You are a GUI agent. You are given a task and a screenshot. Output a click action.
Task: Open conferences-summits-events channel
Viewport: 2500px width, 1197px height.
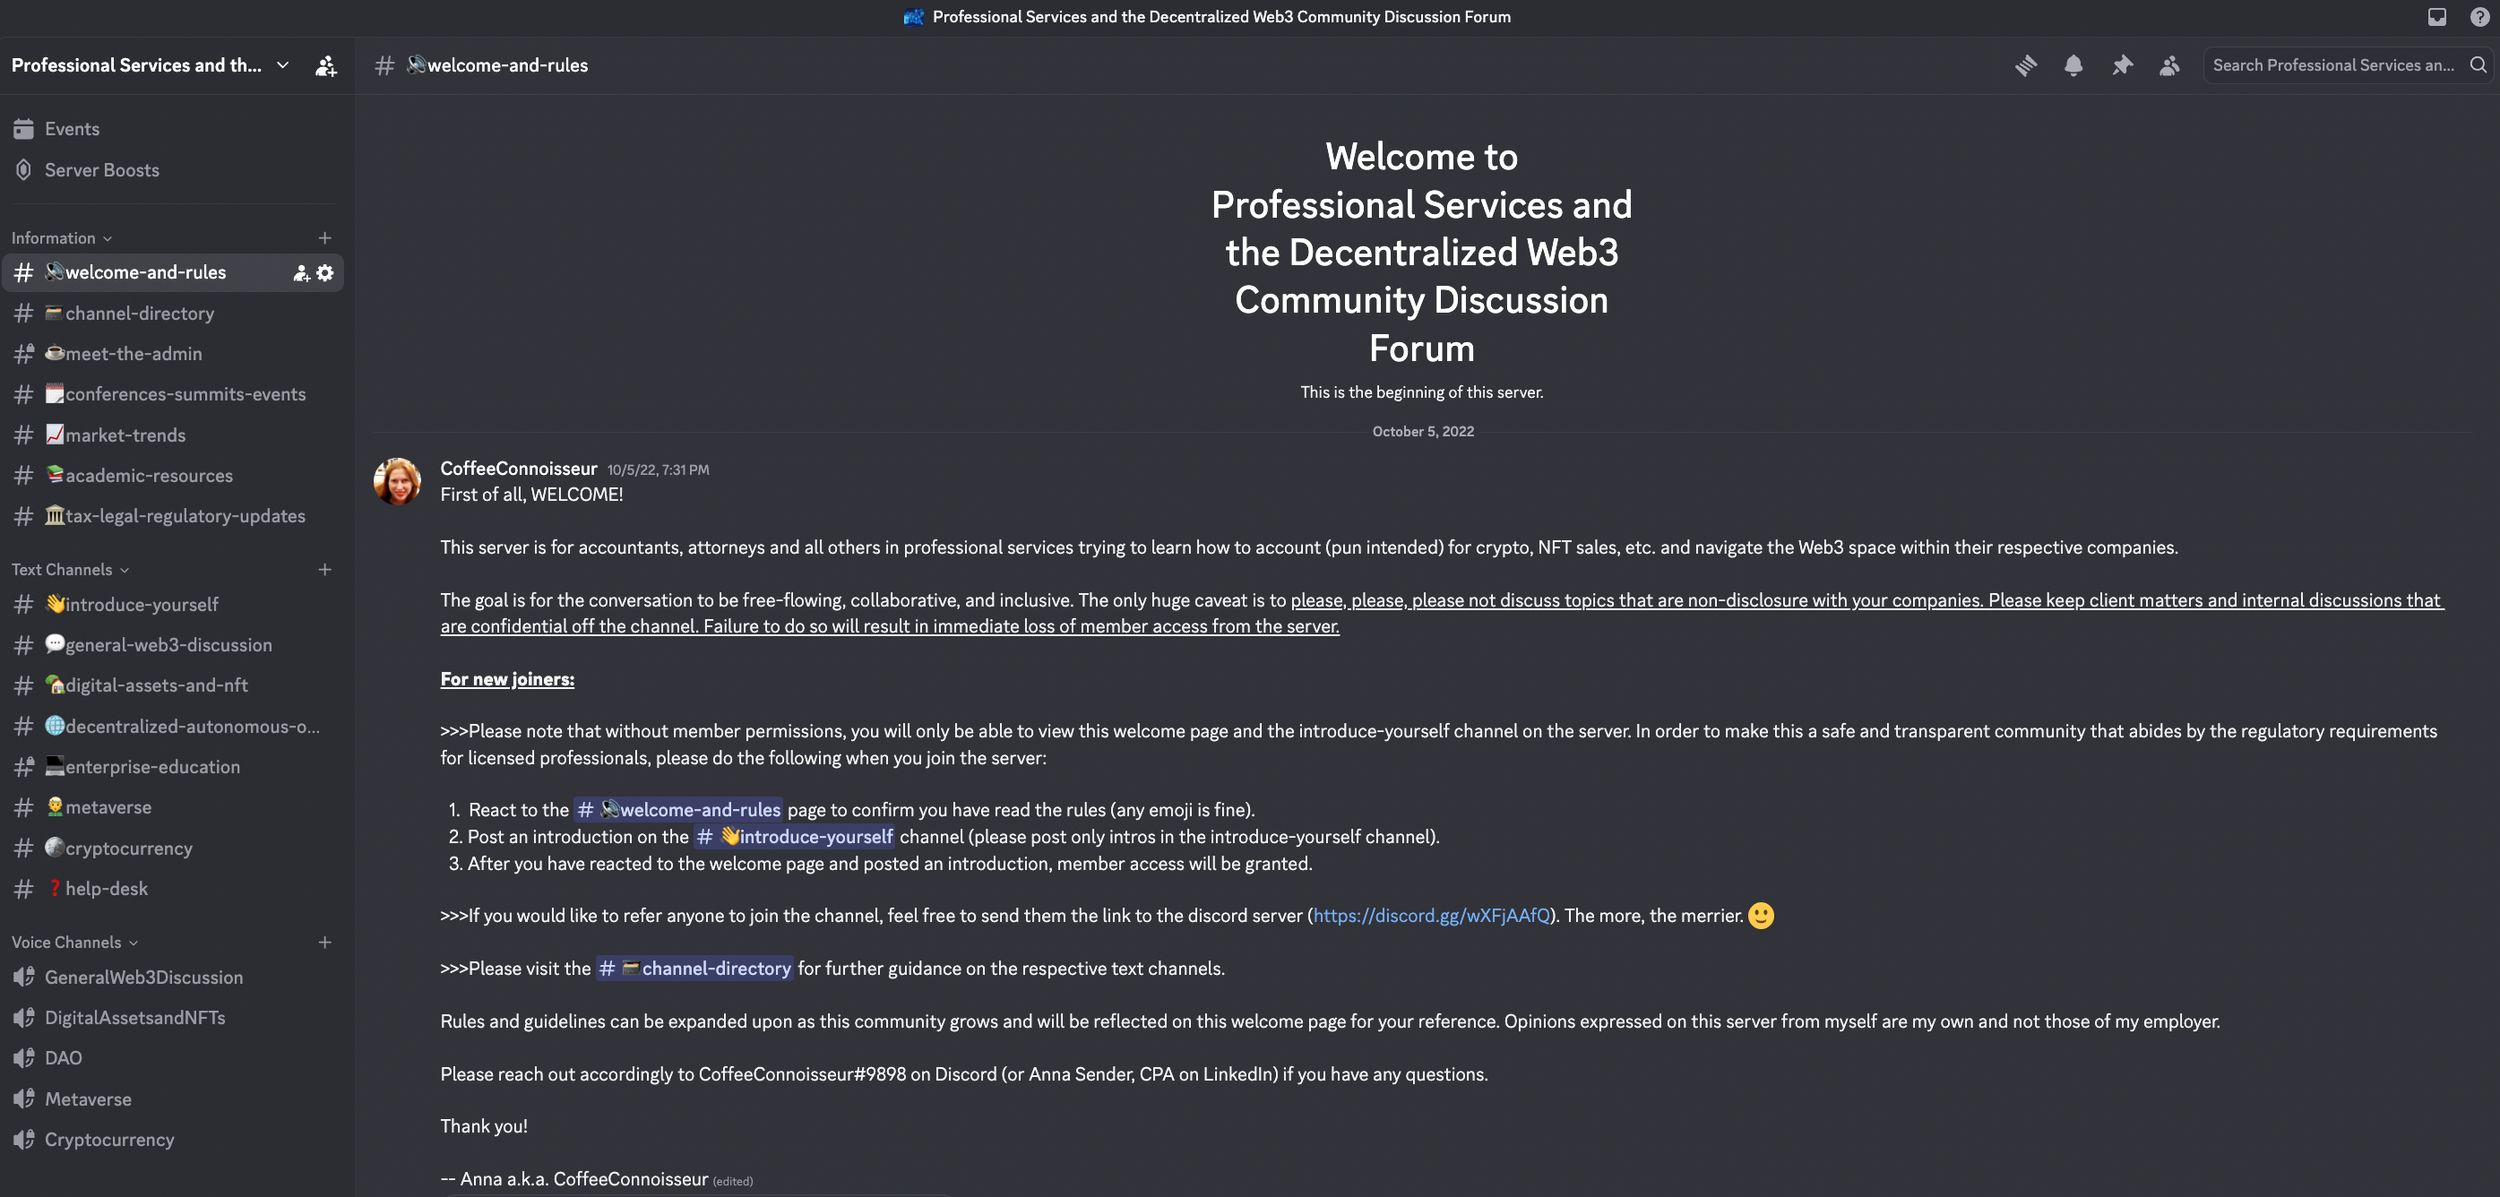(172, 395)
